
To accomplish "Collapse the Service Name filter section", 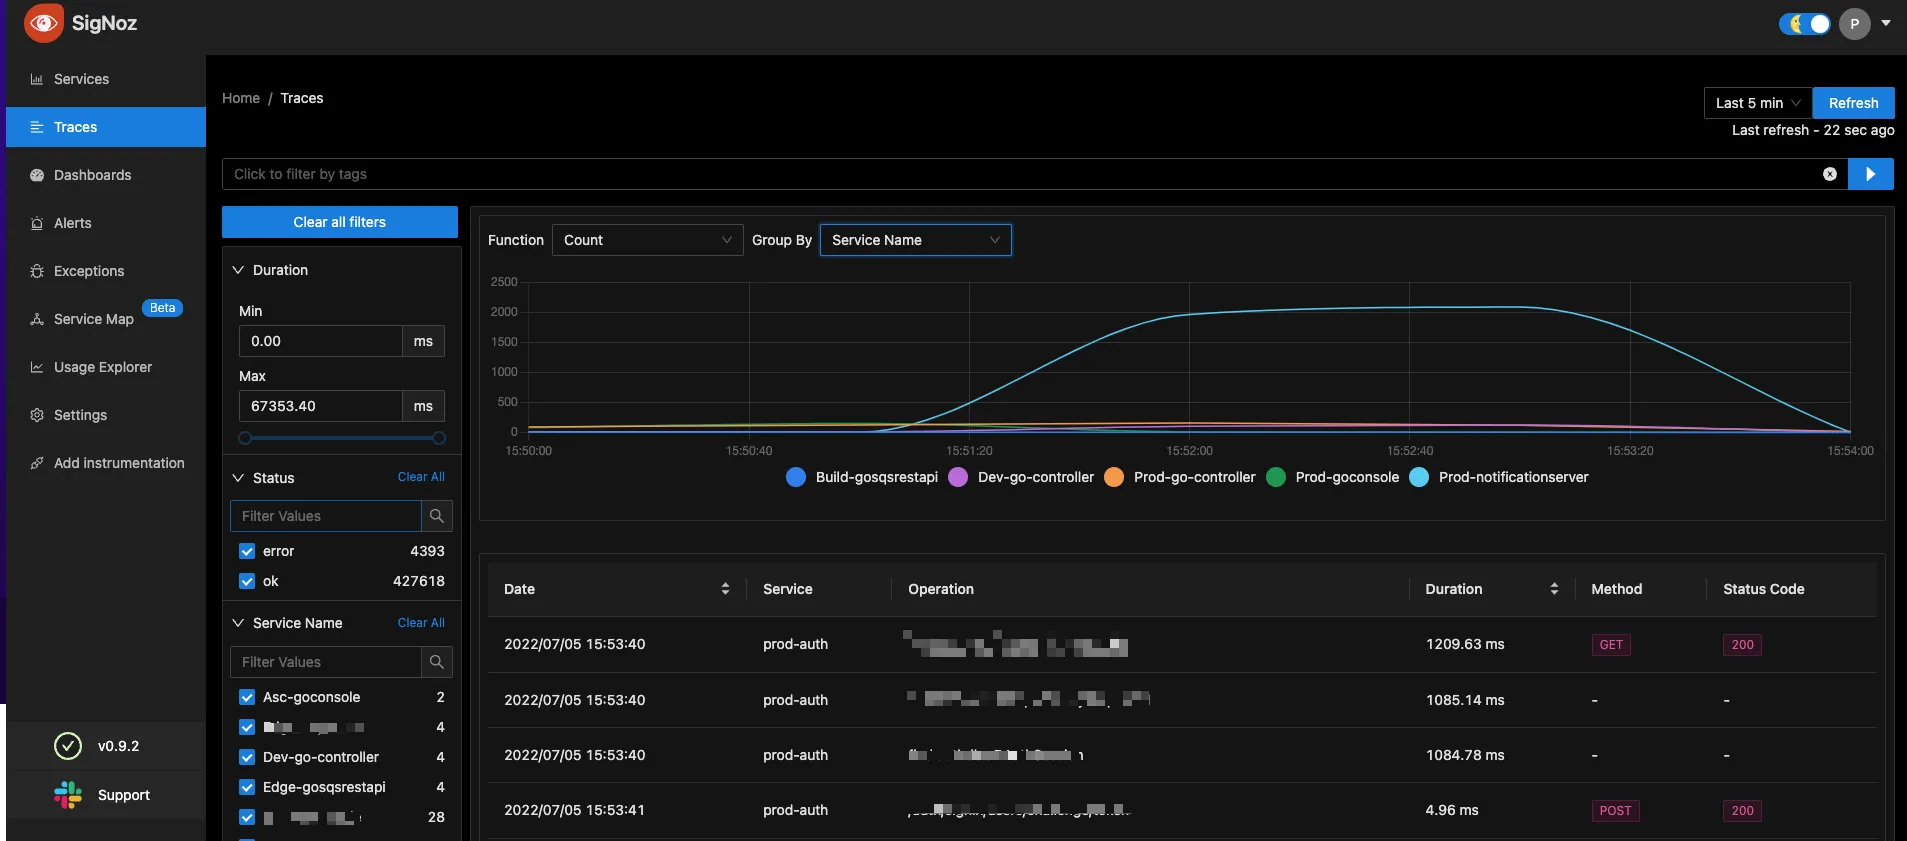I will (238, 623).
